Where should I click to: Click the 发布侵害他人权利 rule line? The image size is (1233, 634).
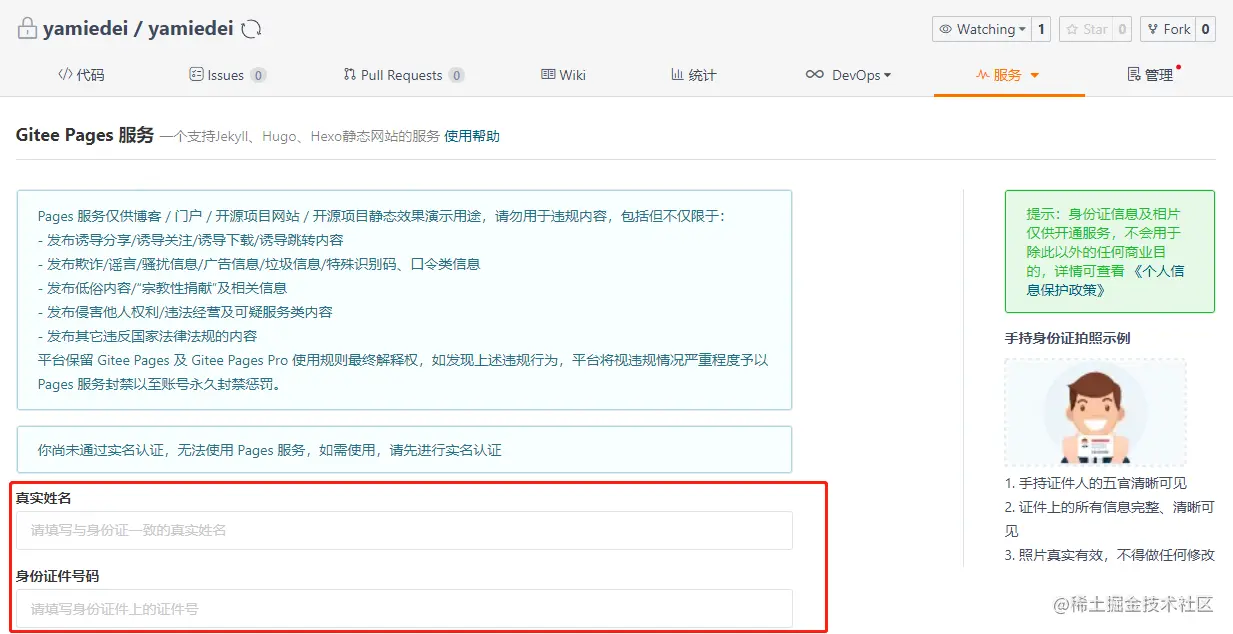[185, 312]
